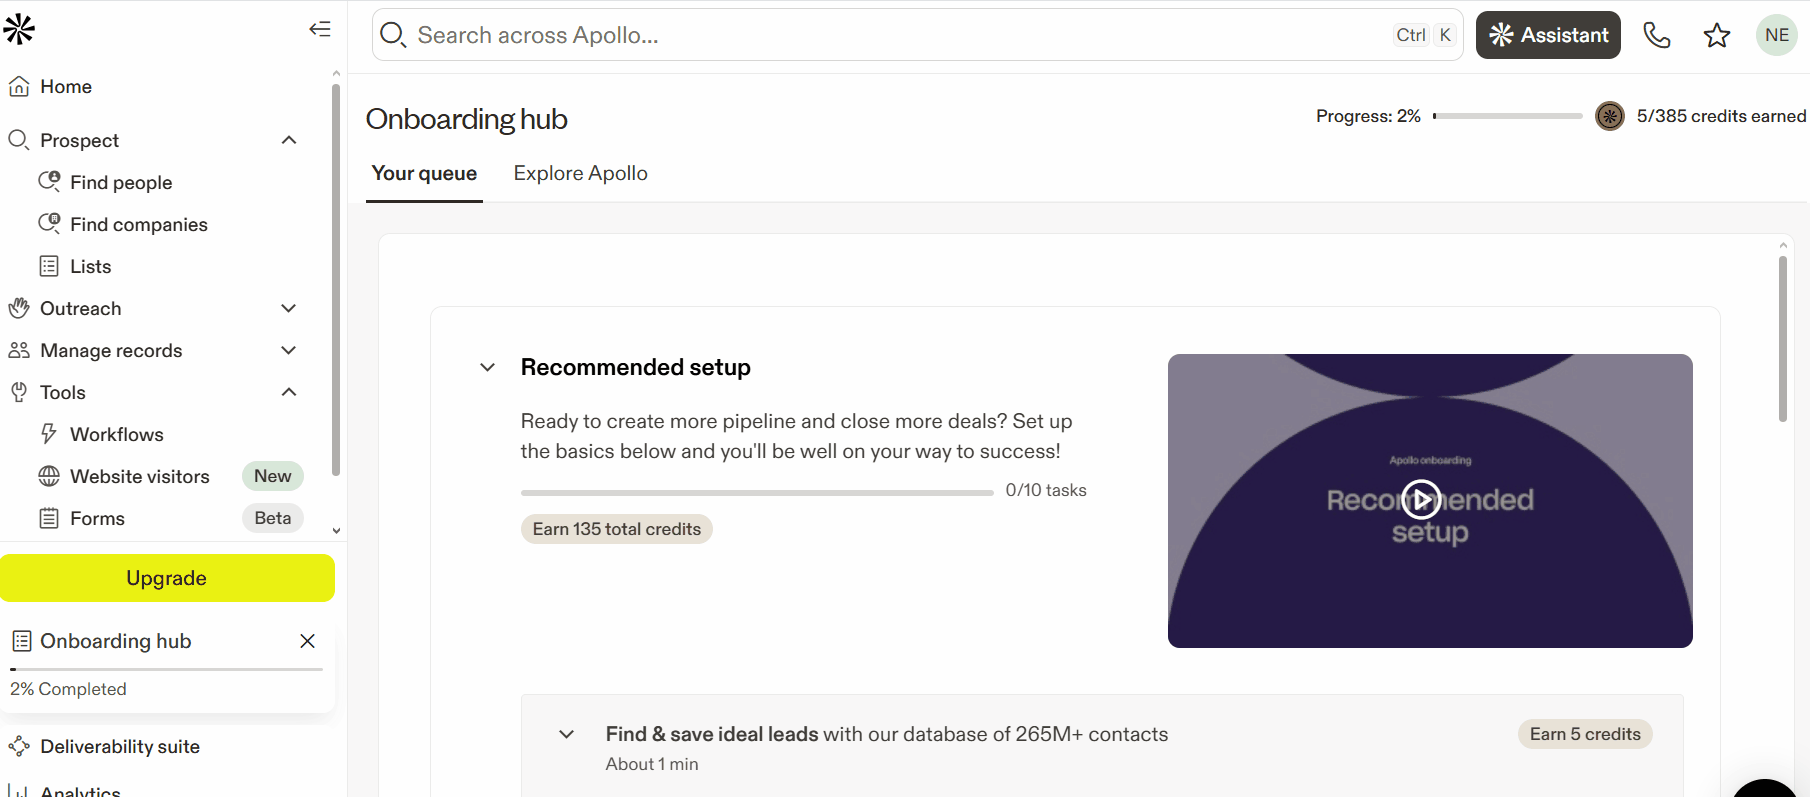Collapse the sidebar with the arrow icon
The image size is (1810, 797).
320,29
